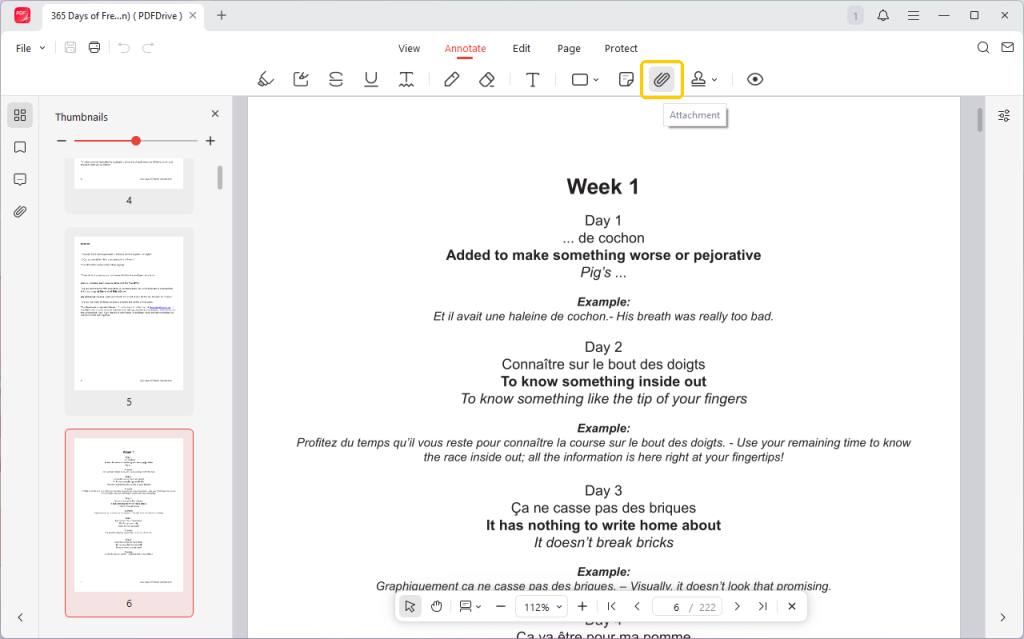
Task: Toggle the Thumbnails sidebar panel
Action: tap(20, 115)
